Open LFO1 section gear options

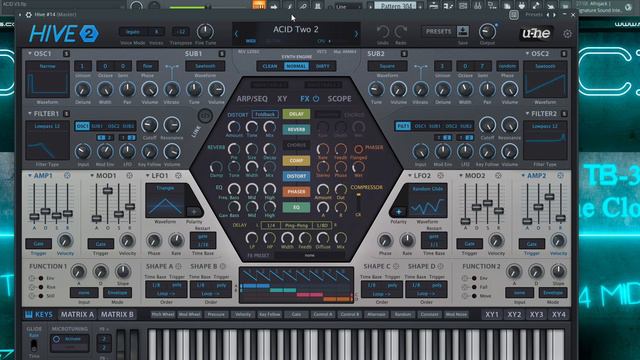[178, 176]
